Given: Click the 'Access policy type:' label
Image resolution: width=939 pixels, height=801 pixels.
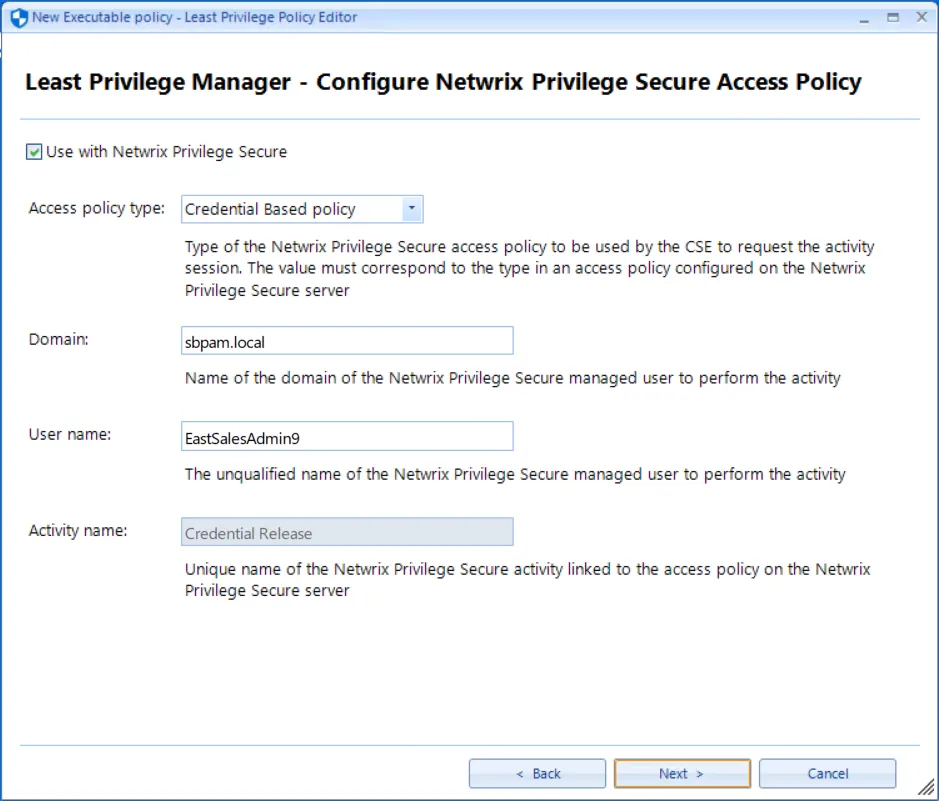Looking at the screenshot, I should tap(96, 208).
